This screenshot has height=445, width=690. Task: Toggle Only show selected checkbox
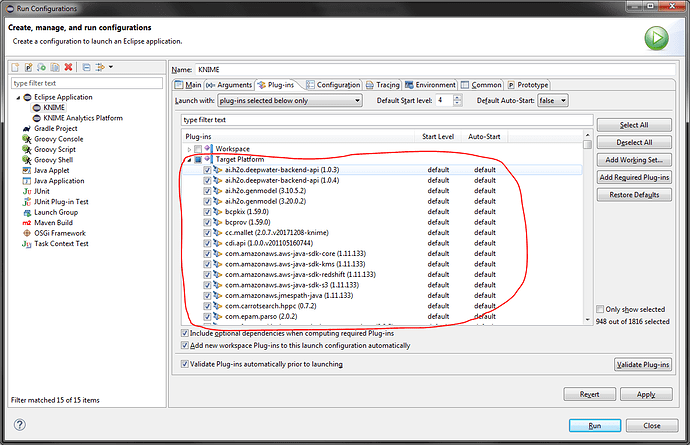tap(600, 309)
